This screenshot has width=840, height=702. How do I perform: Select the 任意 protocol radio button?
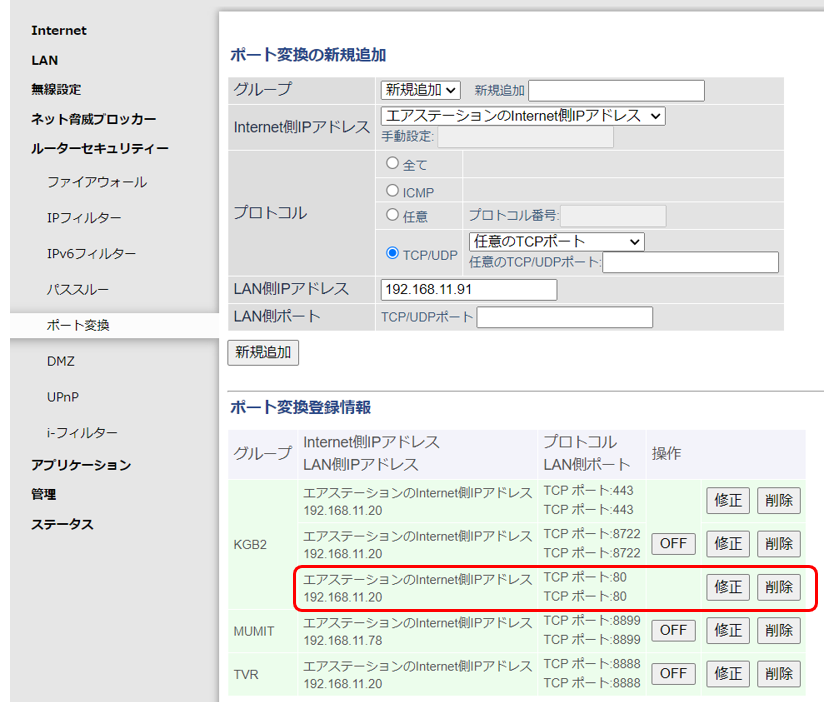pos(392,215)
